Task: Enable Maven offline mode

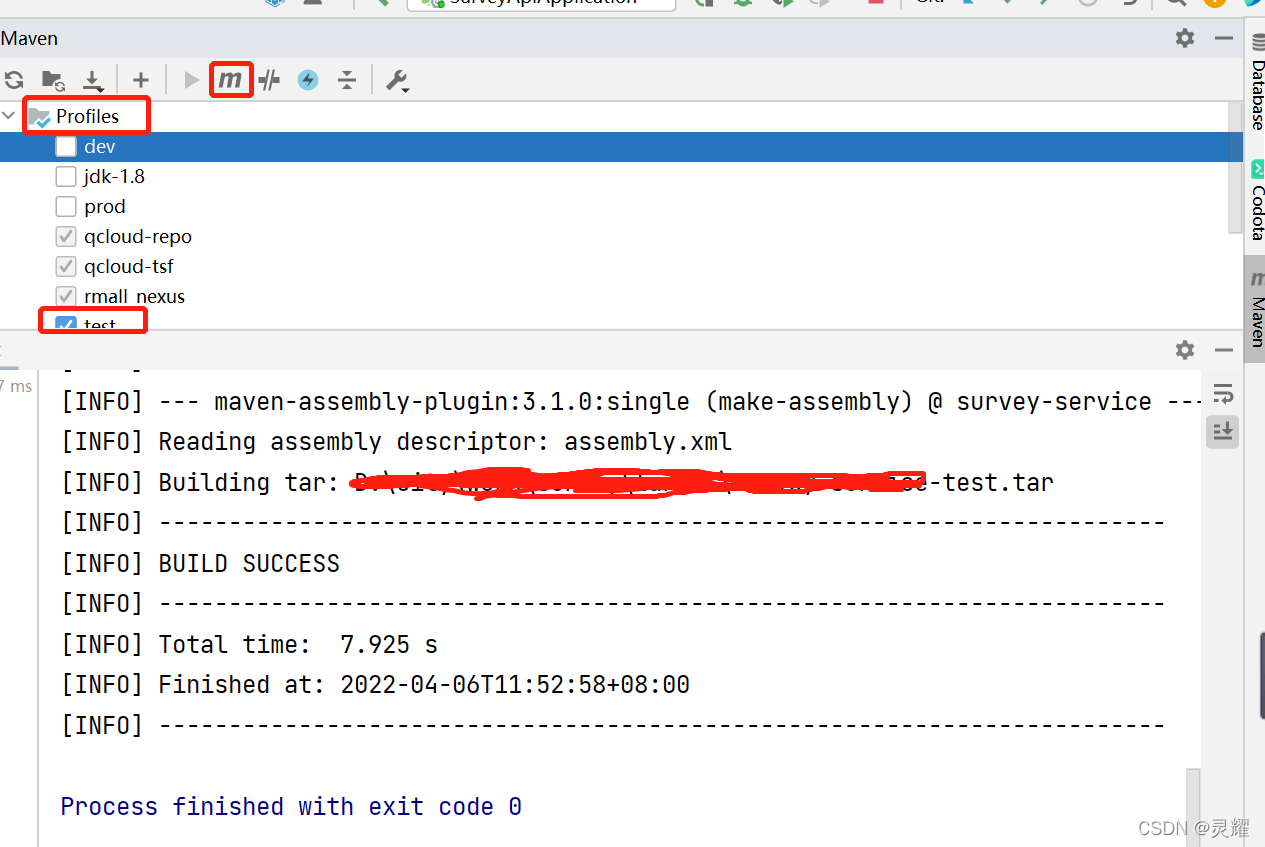Action: [307, 80]
